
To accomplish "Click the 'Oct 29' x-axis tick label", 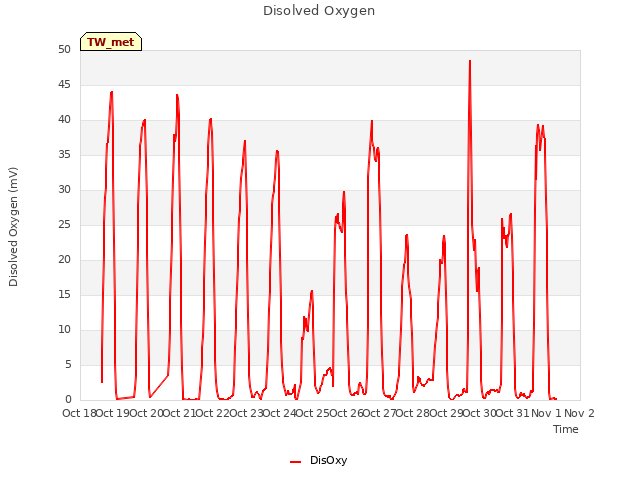I will pyautogui.click(x=447, y=413).
